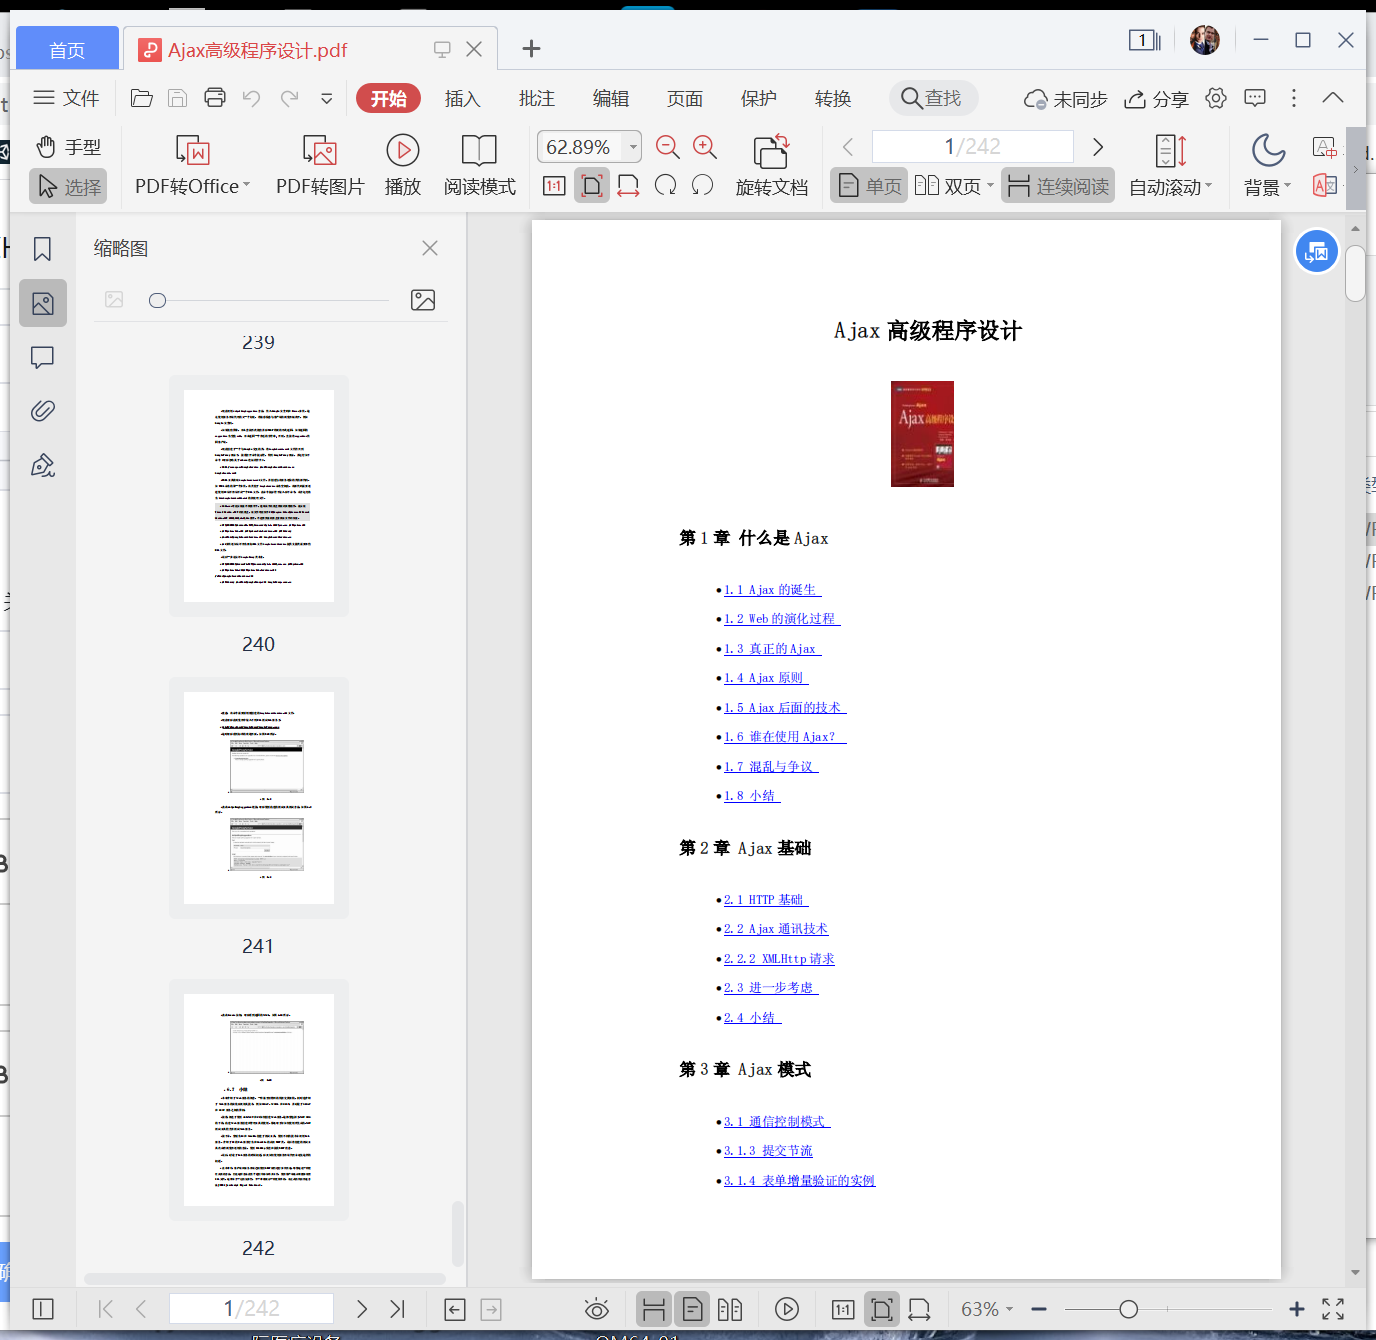Click the print icon in toolbar
This screenshot has height=1340, width=1376.
click(214, 98)
